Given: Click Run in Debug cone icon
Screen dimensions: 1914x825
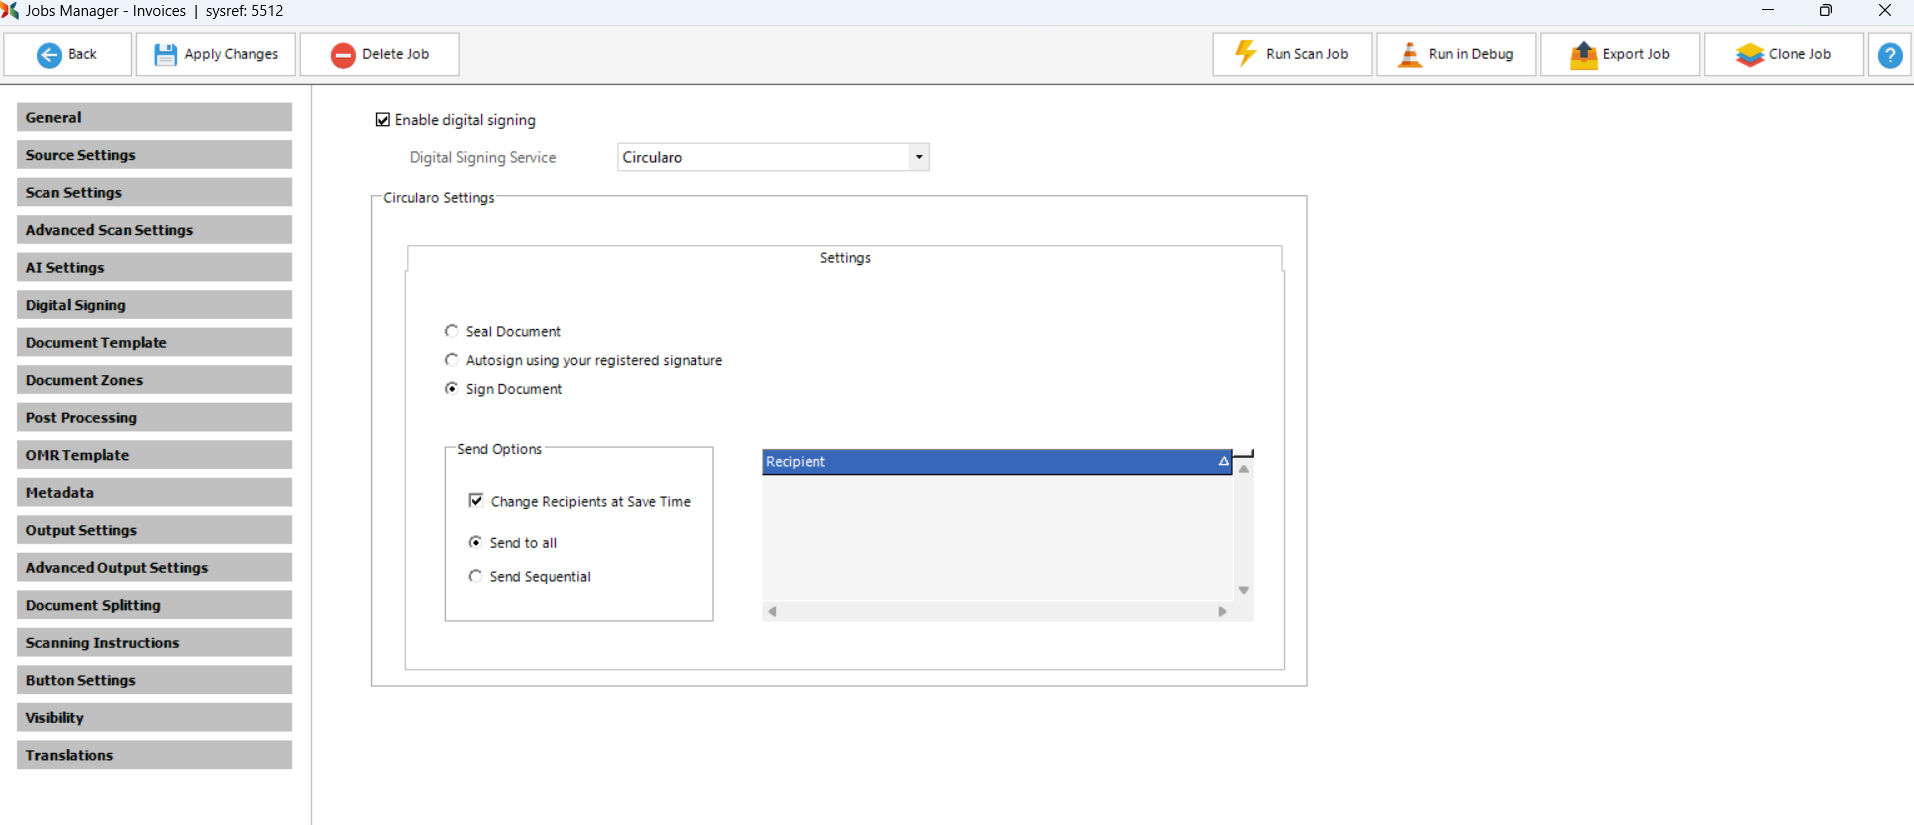Looking at the screenshot, I should (x=1409, y=55).
